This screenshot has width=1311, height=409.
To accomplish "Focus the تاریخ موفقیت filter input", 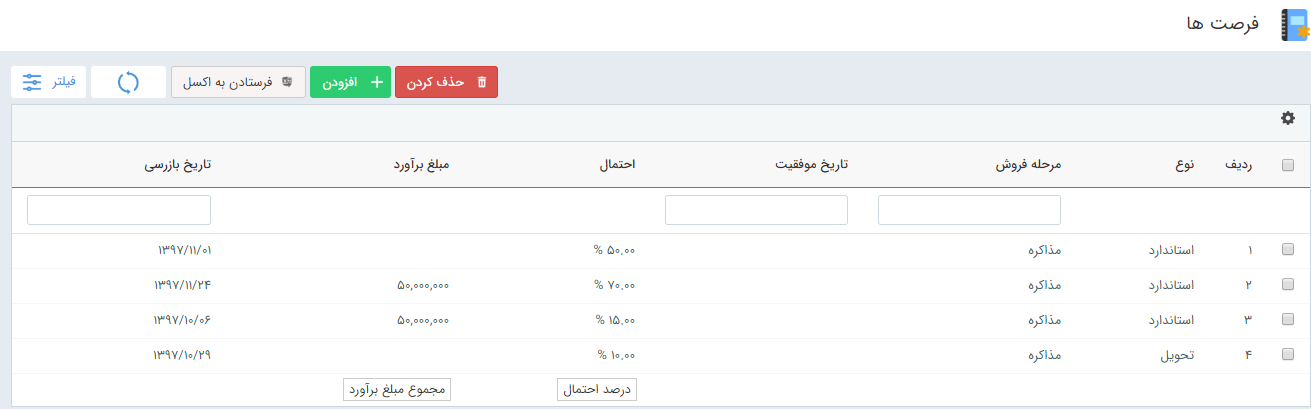I will point(756,210).
